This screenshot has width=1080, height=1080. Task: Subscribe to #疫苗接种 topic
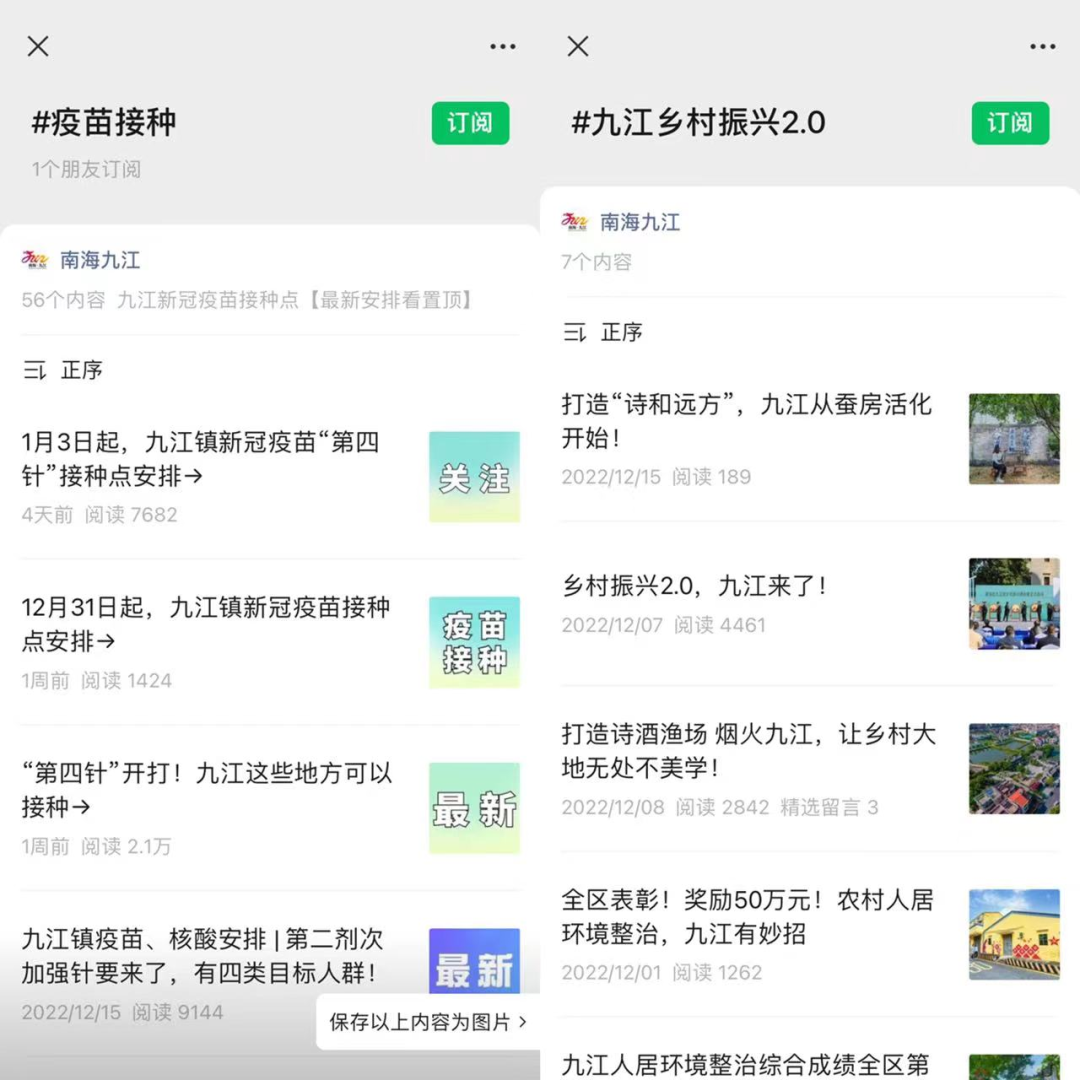(x=470, y=123)
